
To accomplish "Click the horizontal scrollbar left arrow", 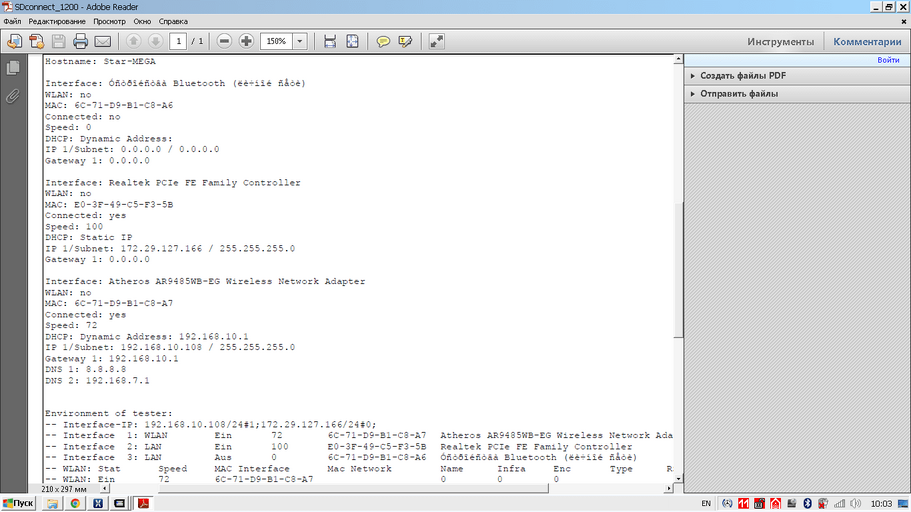I will point(105,489).
